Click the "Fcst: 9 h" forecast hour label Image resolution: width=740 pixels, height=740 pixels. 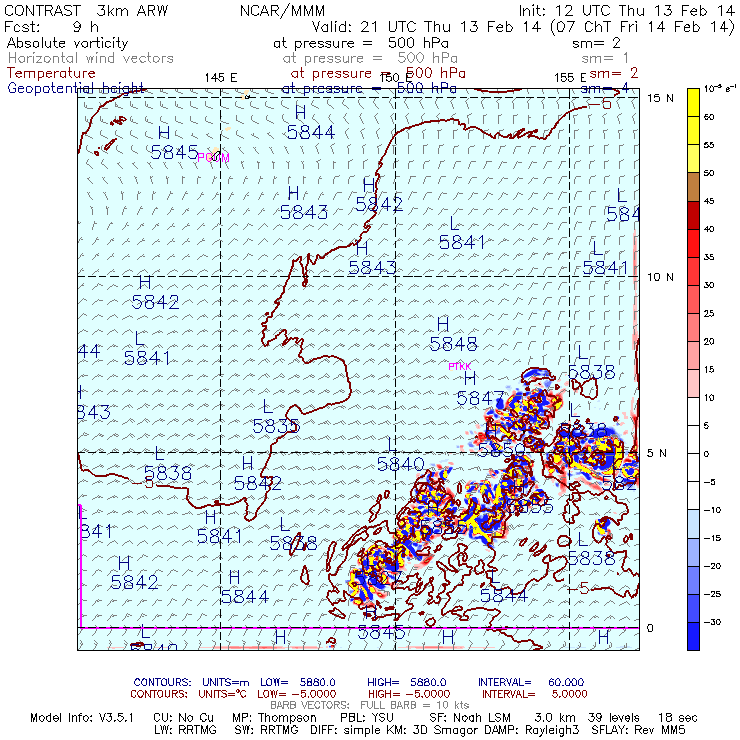pos(51,27)
